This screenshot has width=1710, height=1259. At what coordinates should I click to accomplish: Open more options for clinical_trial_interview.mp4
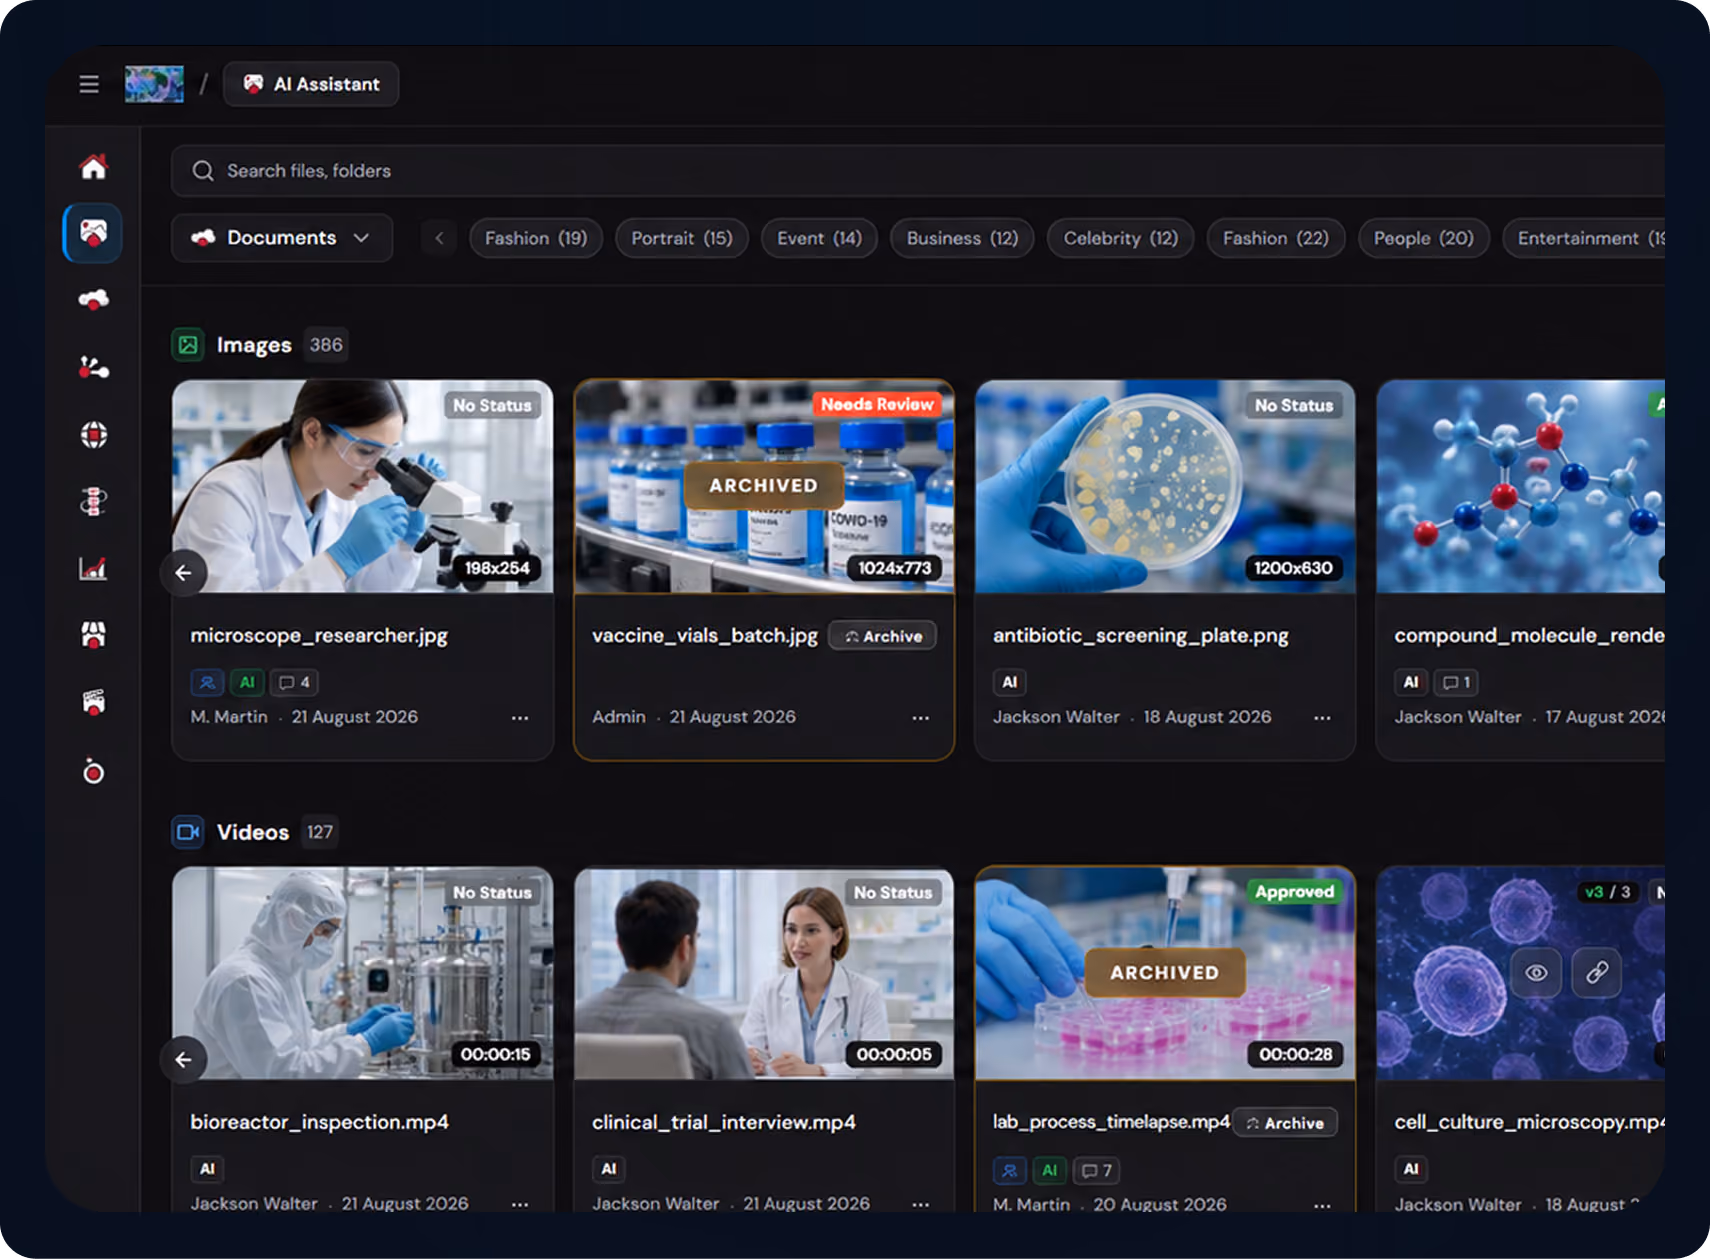coord(921,1204)
